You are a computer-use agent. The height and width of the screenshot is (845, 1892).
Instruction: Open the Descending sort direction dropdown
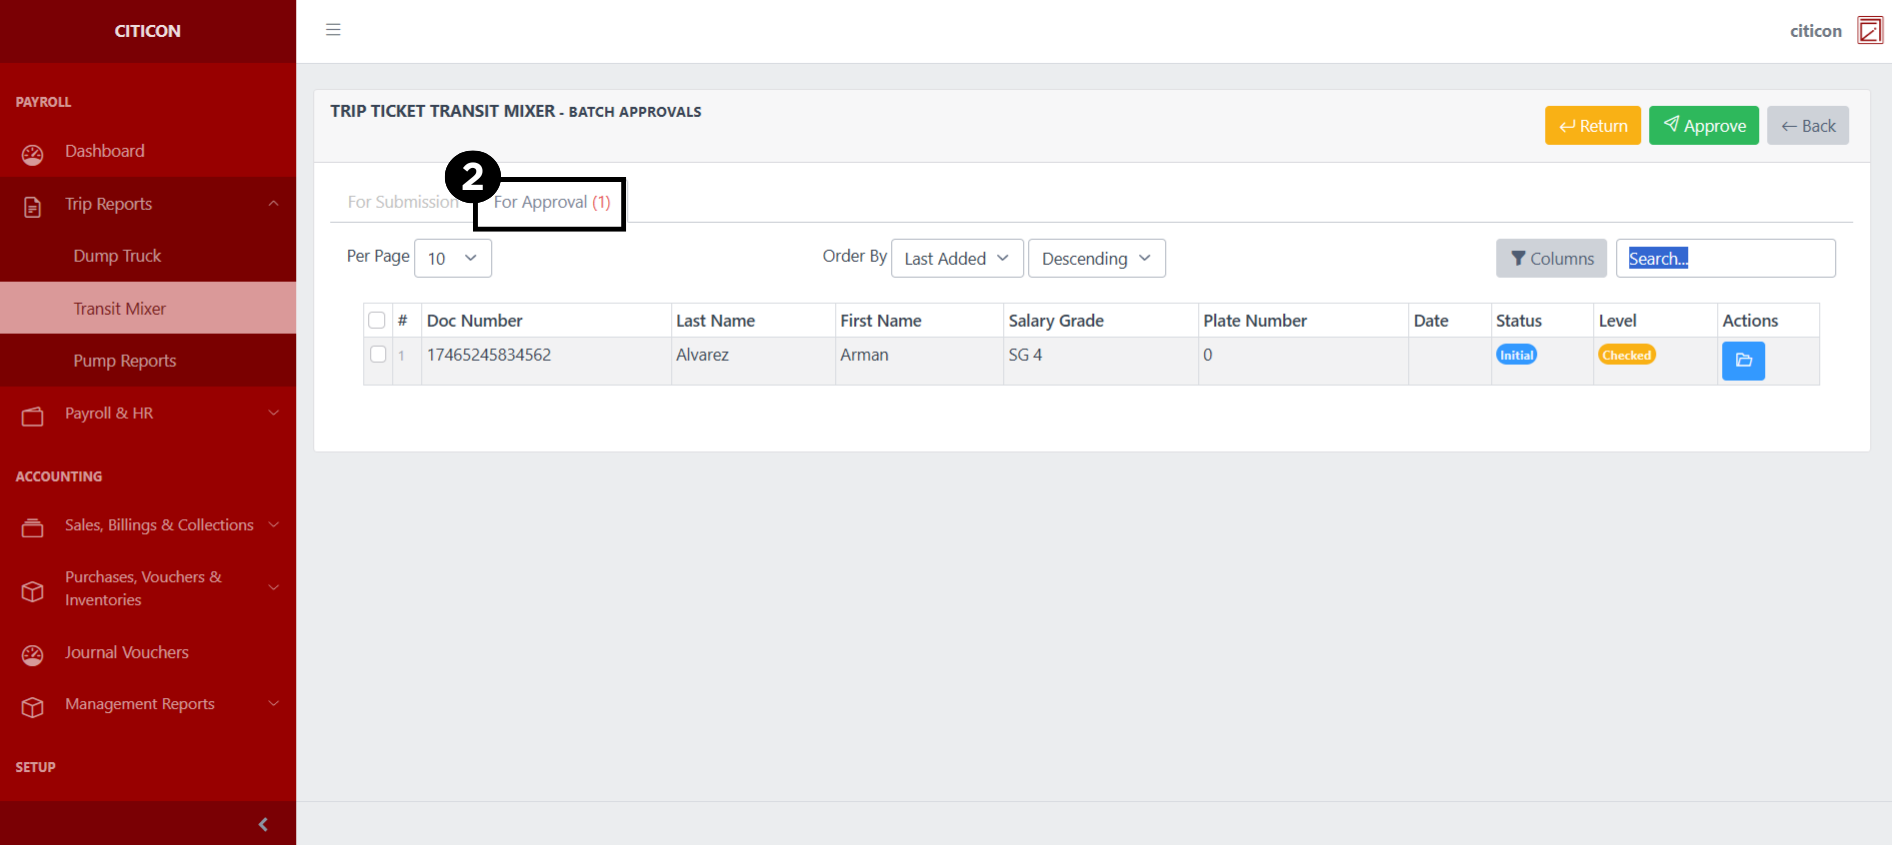pyautogui.click(x=1096, y=258)
